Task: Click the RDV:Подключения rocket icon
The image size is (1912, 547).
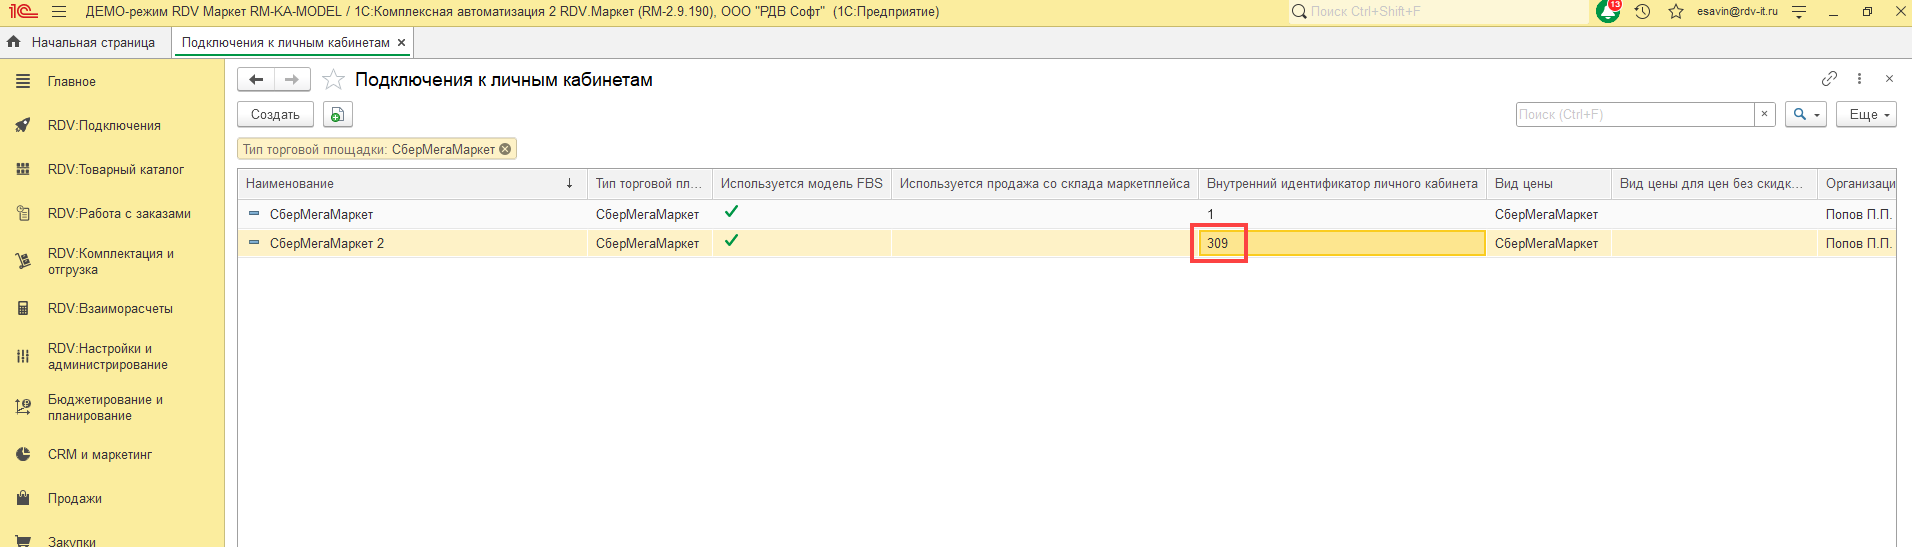Action: click(x=23, y=126)
